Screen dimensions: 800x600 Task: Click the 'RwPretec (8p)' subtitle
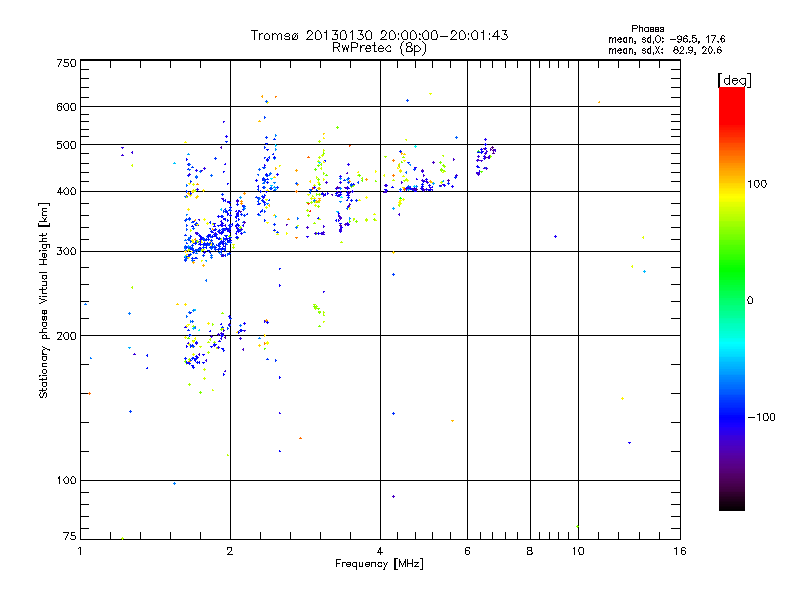(379, 48)
